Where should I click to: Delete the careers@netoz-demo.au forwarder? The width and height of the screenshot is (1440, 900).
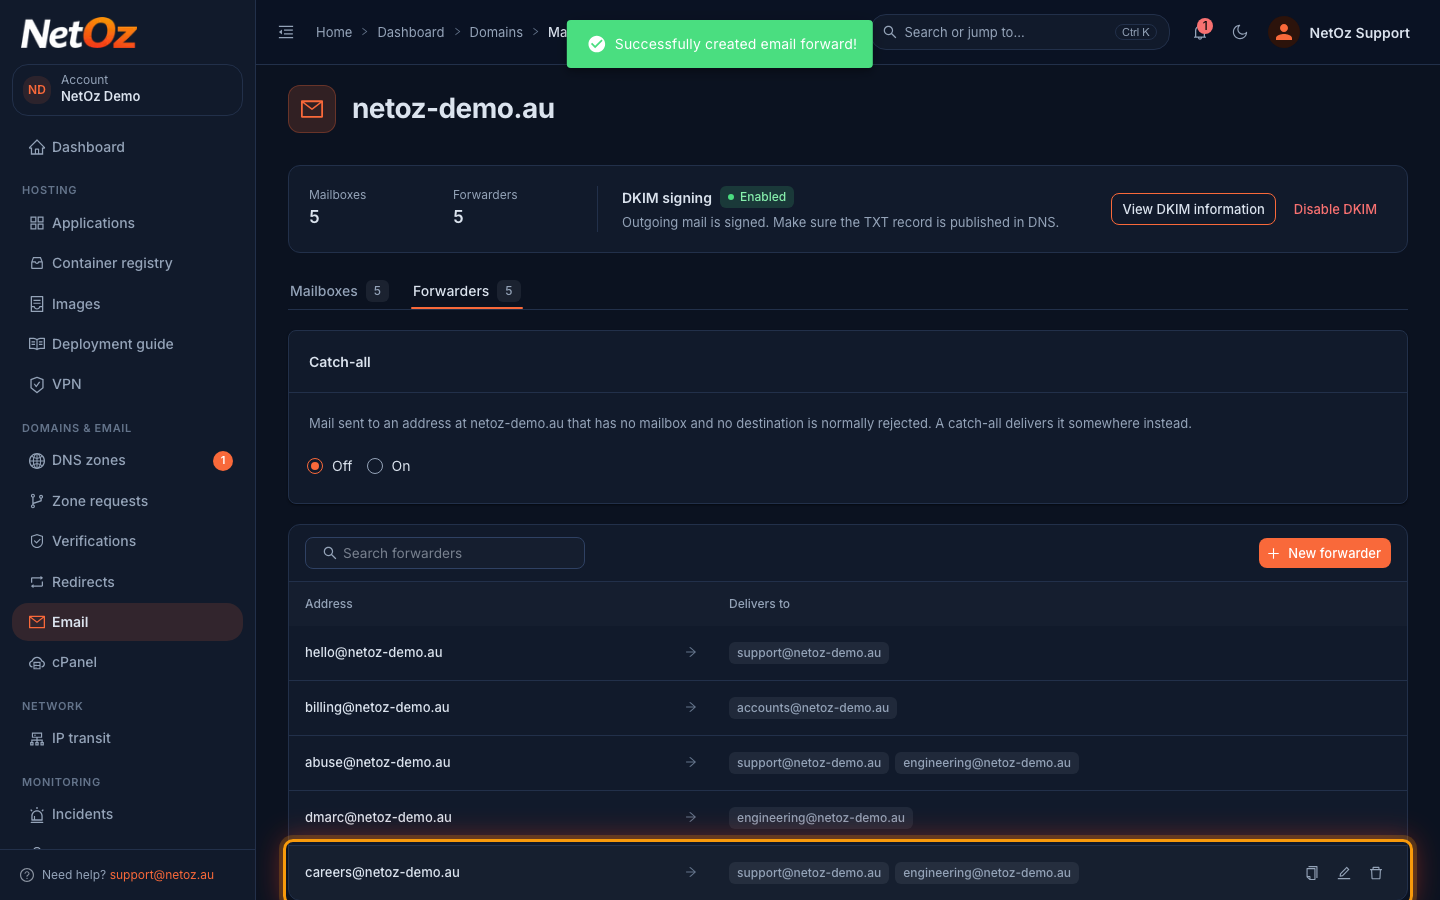[x=1376, y=873]
